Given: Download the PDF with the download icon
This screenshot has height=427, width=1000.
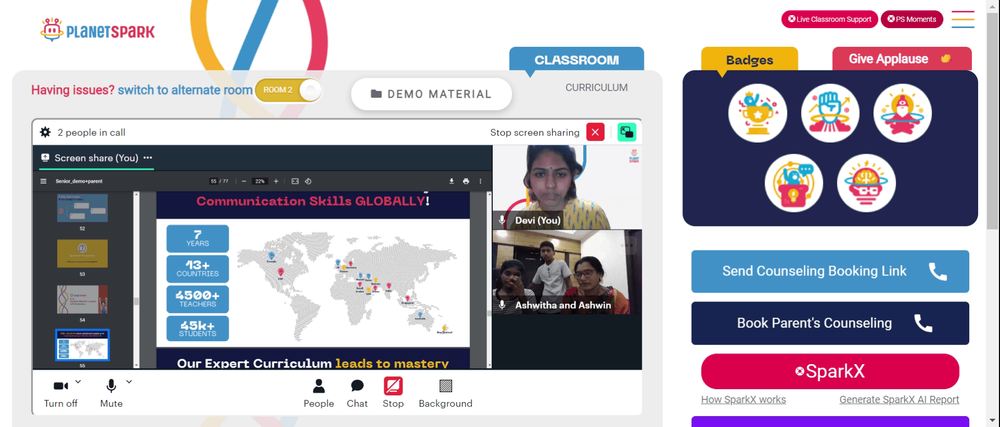Looking at the screenshot, I should (452, 181).
